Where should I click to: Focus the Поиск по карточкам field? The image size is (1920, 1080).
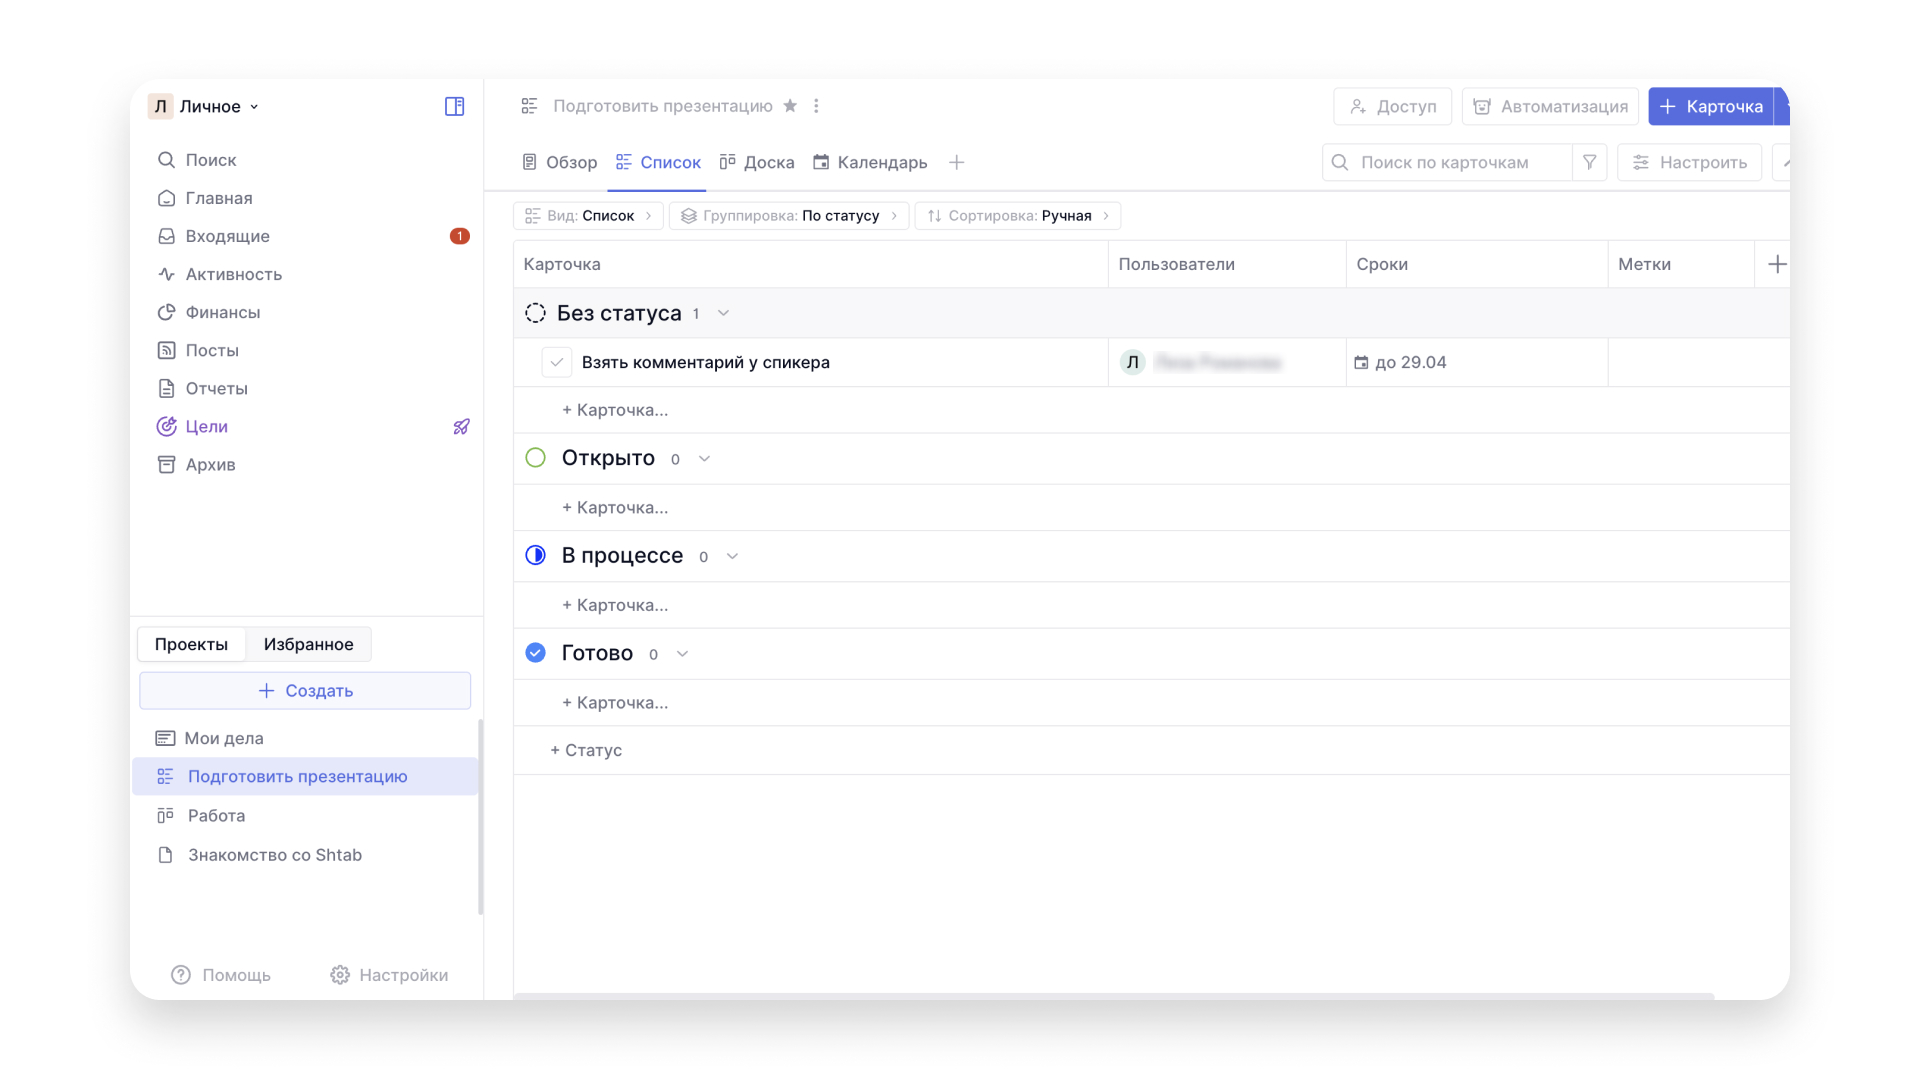(1447, 162)
